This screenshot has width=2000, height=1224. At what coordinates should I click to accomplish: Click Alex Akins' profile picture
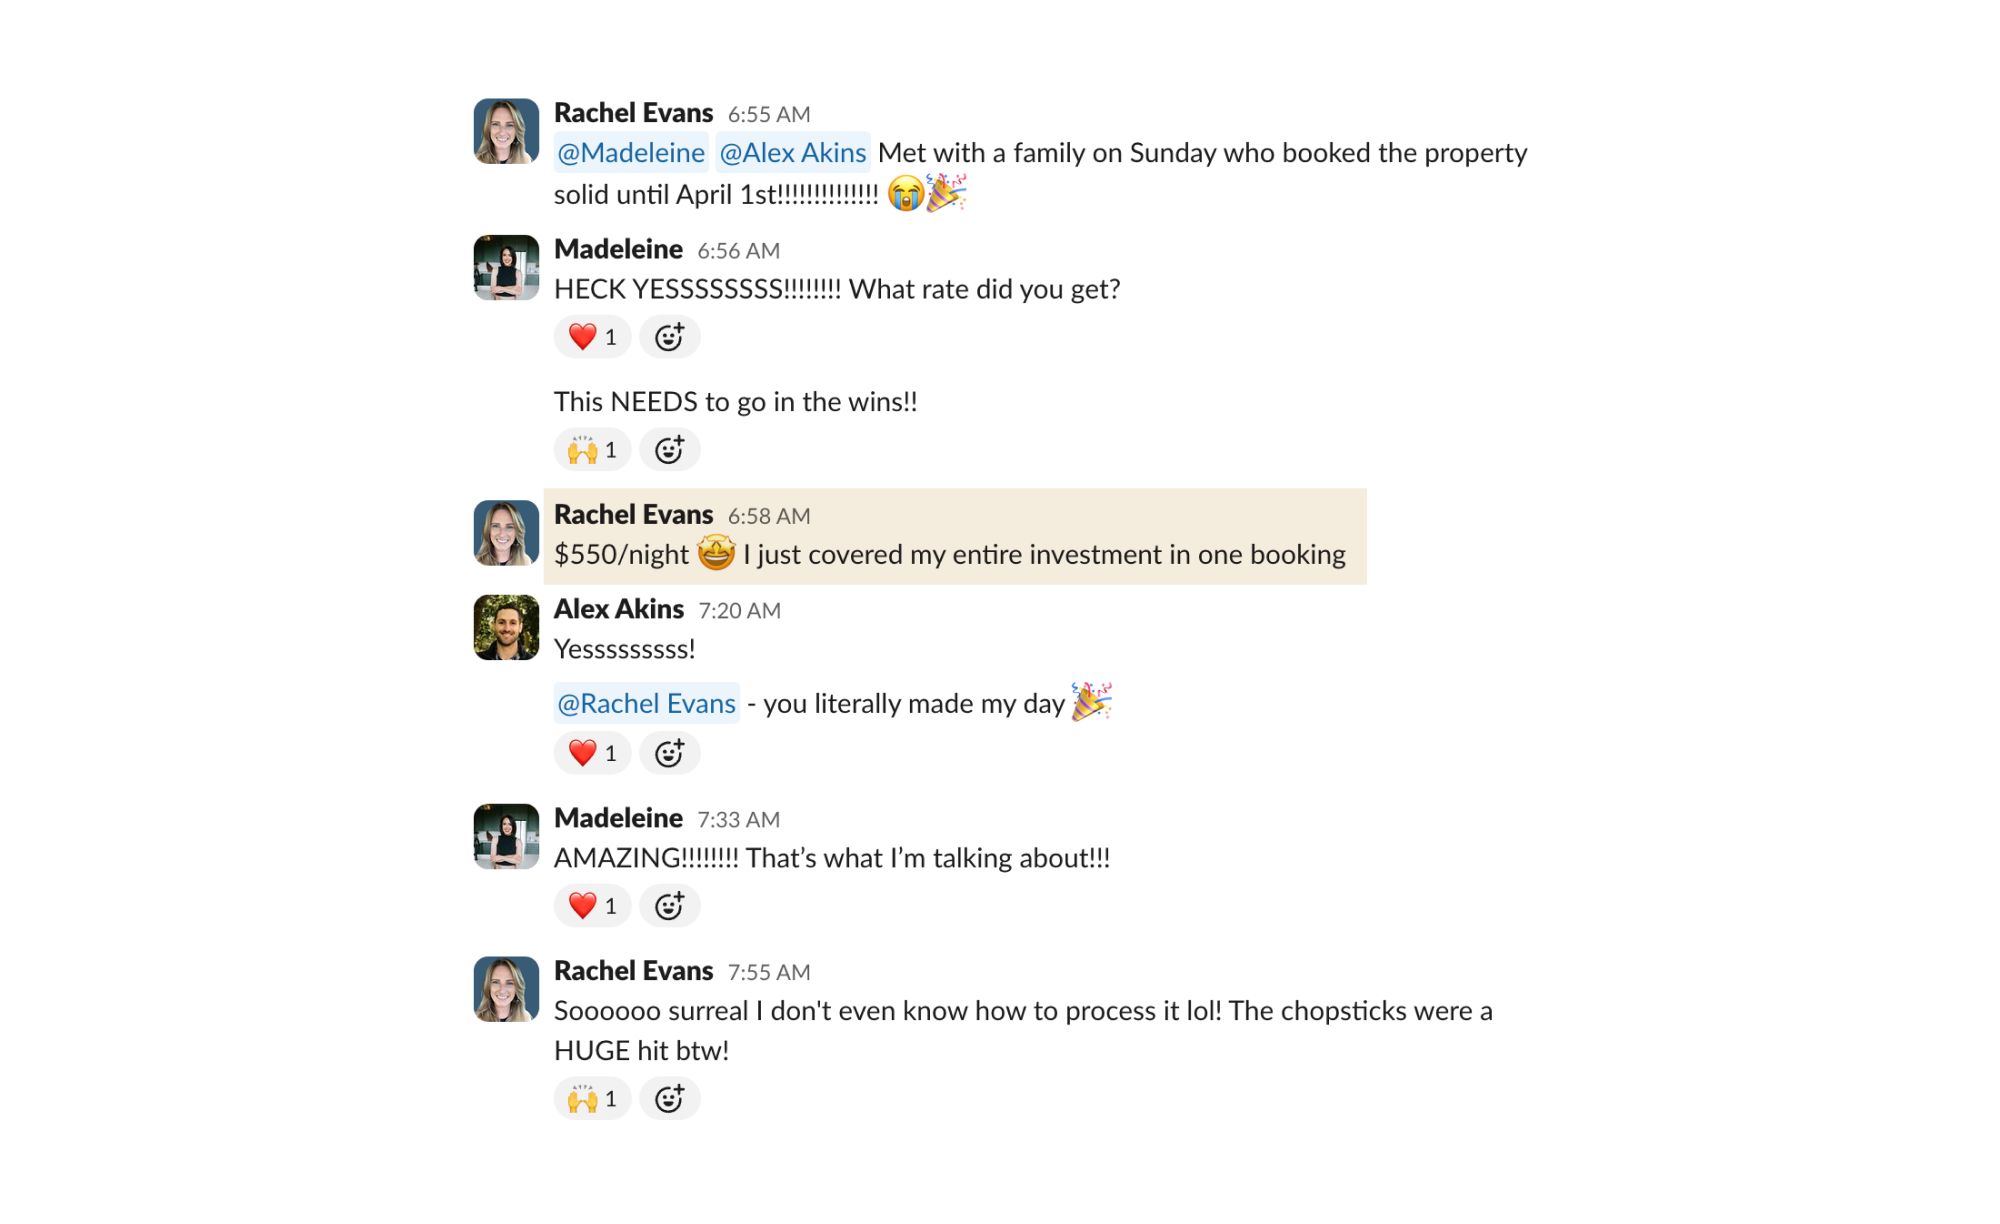pos(506,628)
